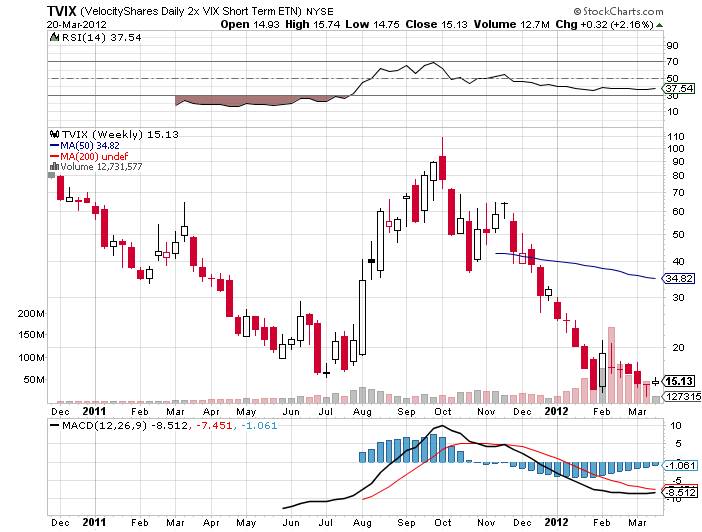Click the VelocityShares Daily 2x VIX Short Term ETN name
The height and width of the screenshot is (532, 702).
193,11
